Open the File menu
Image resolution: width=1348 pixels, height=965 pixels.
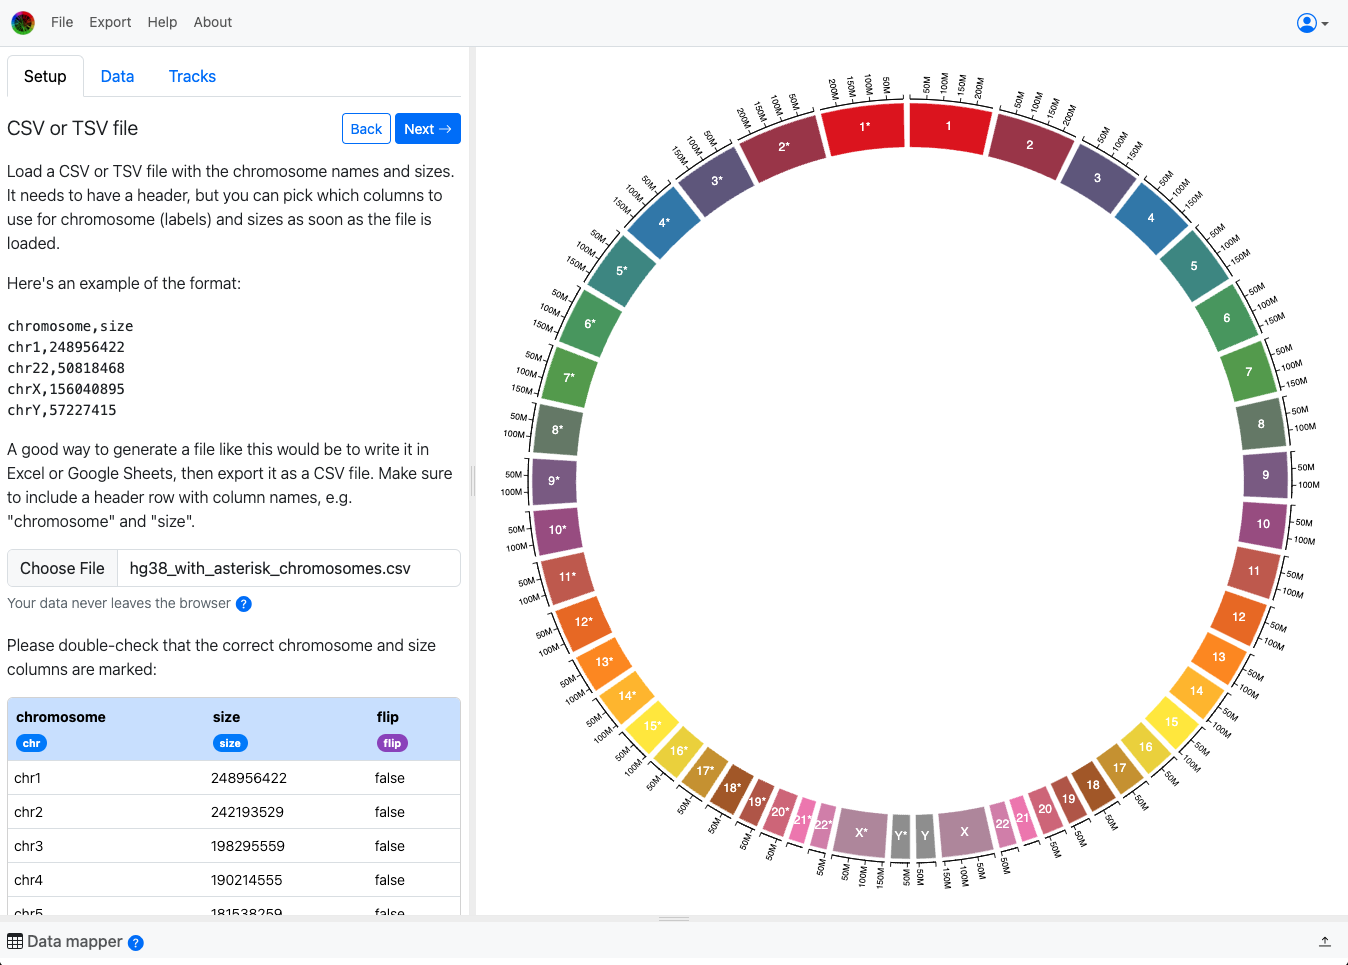click(x=62, y=22)
